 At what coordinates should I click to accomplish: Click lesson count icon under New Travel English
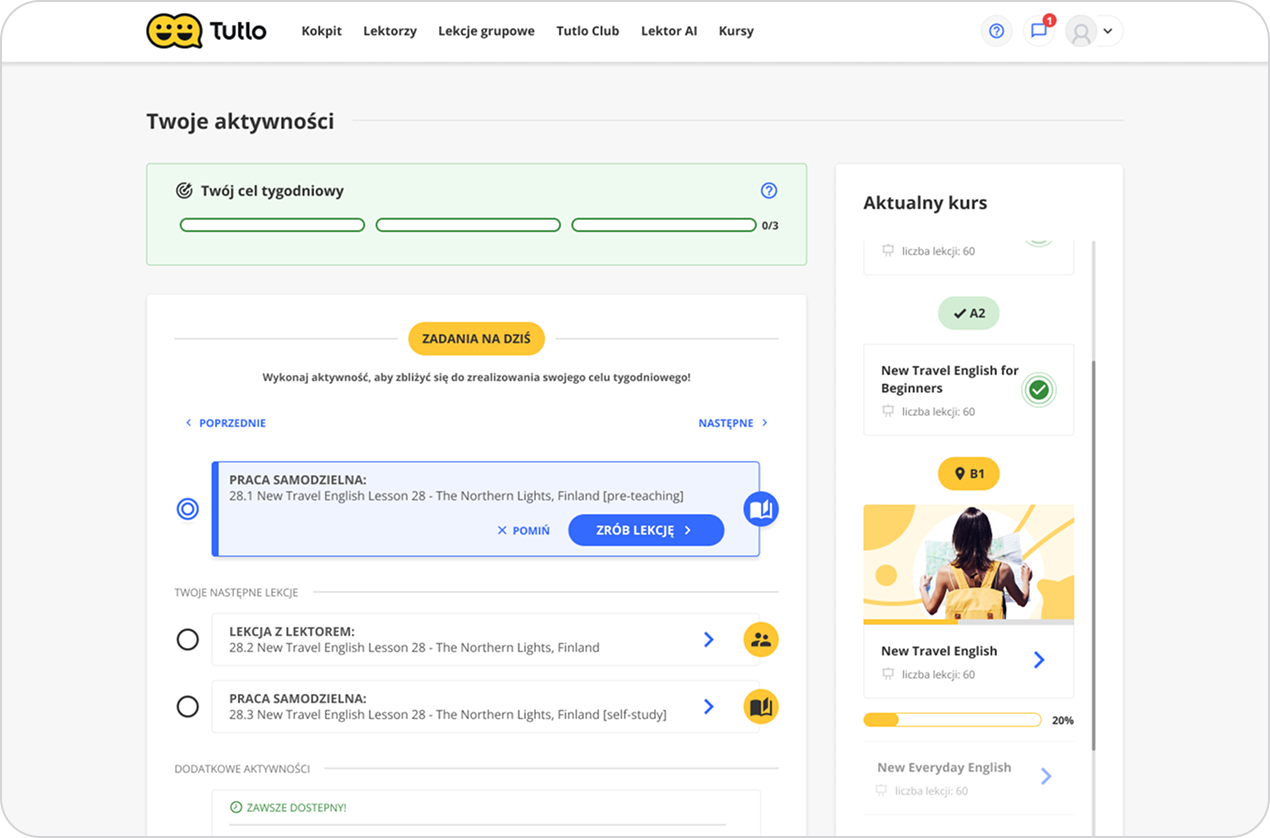click(887, 674)
